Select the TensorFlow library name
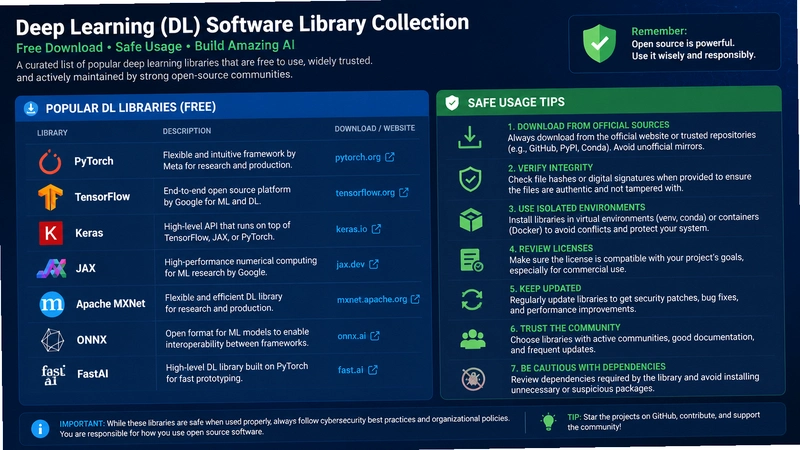 click(x=102, y=197)
